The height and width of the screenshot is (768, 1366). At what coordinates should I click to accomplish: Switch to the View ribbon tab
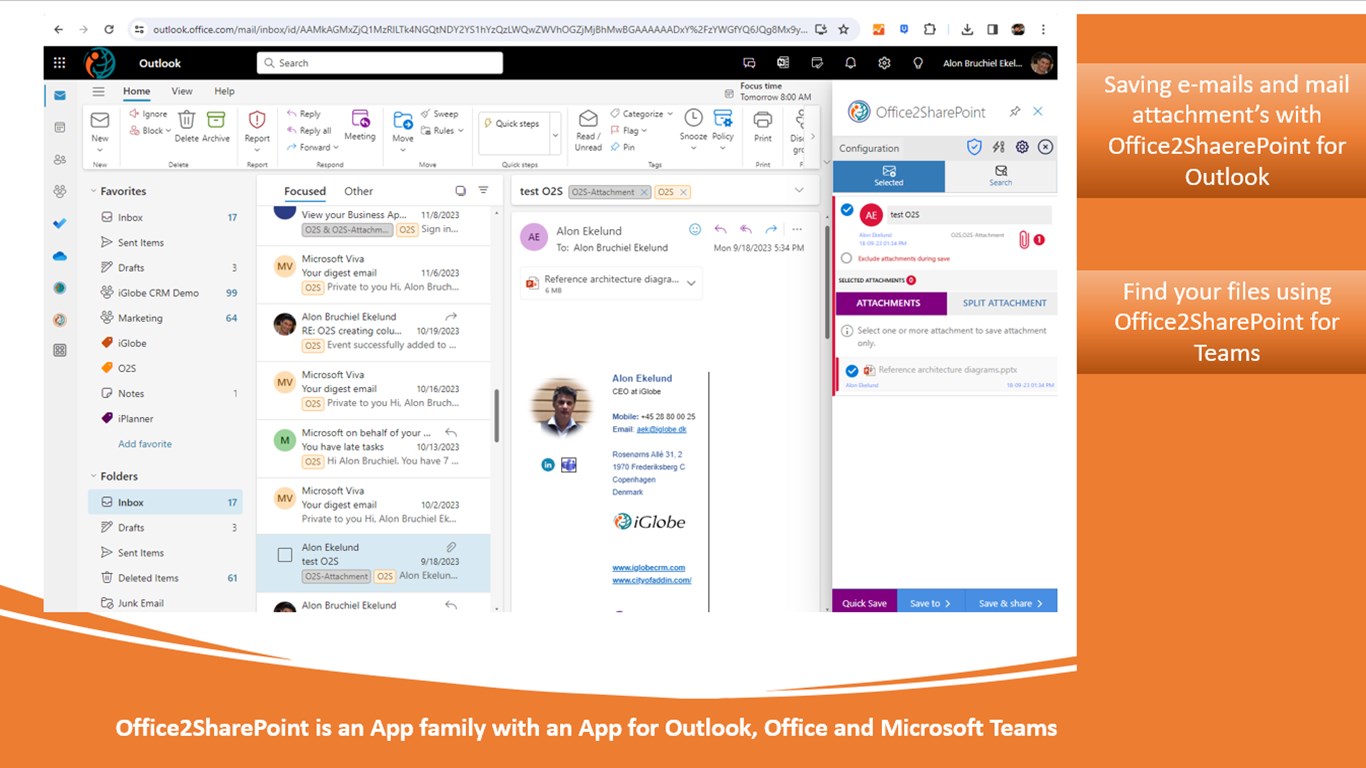(182, 91)
